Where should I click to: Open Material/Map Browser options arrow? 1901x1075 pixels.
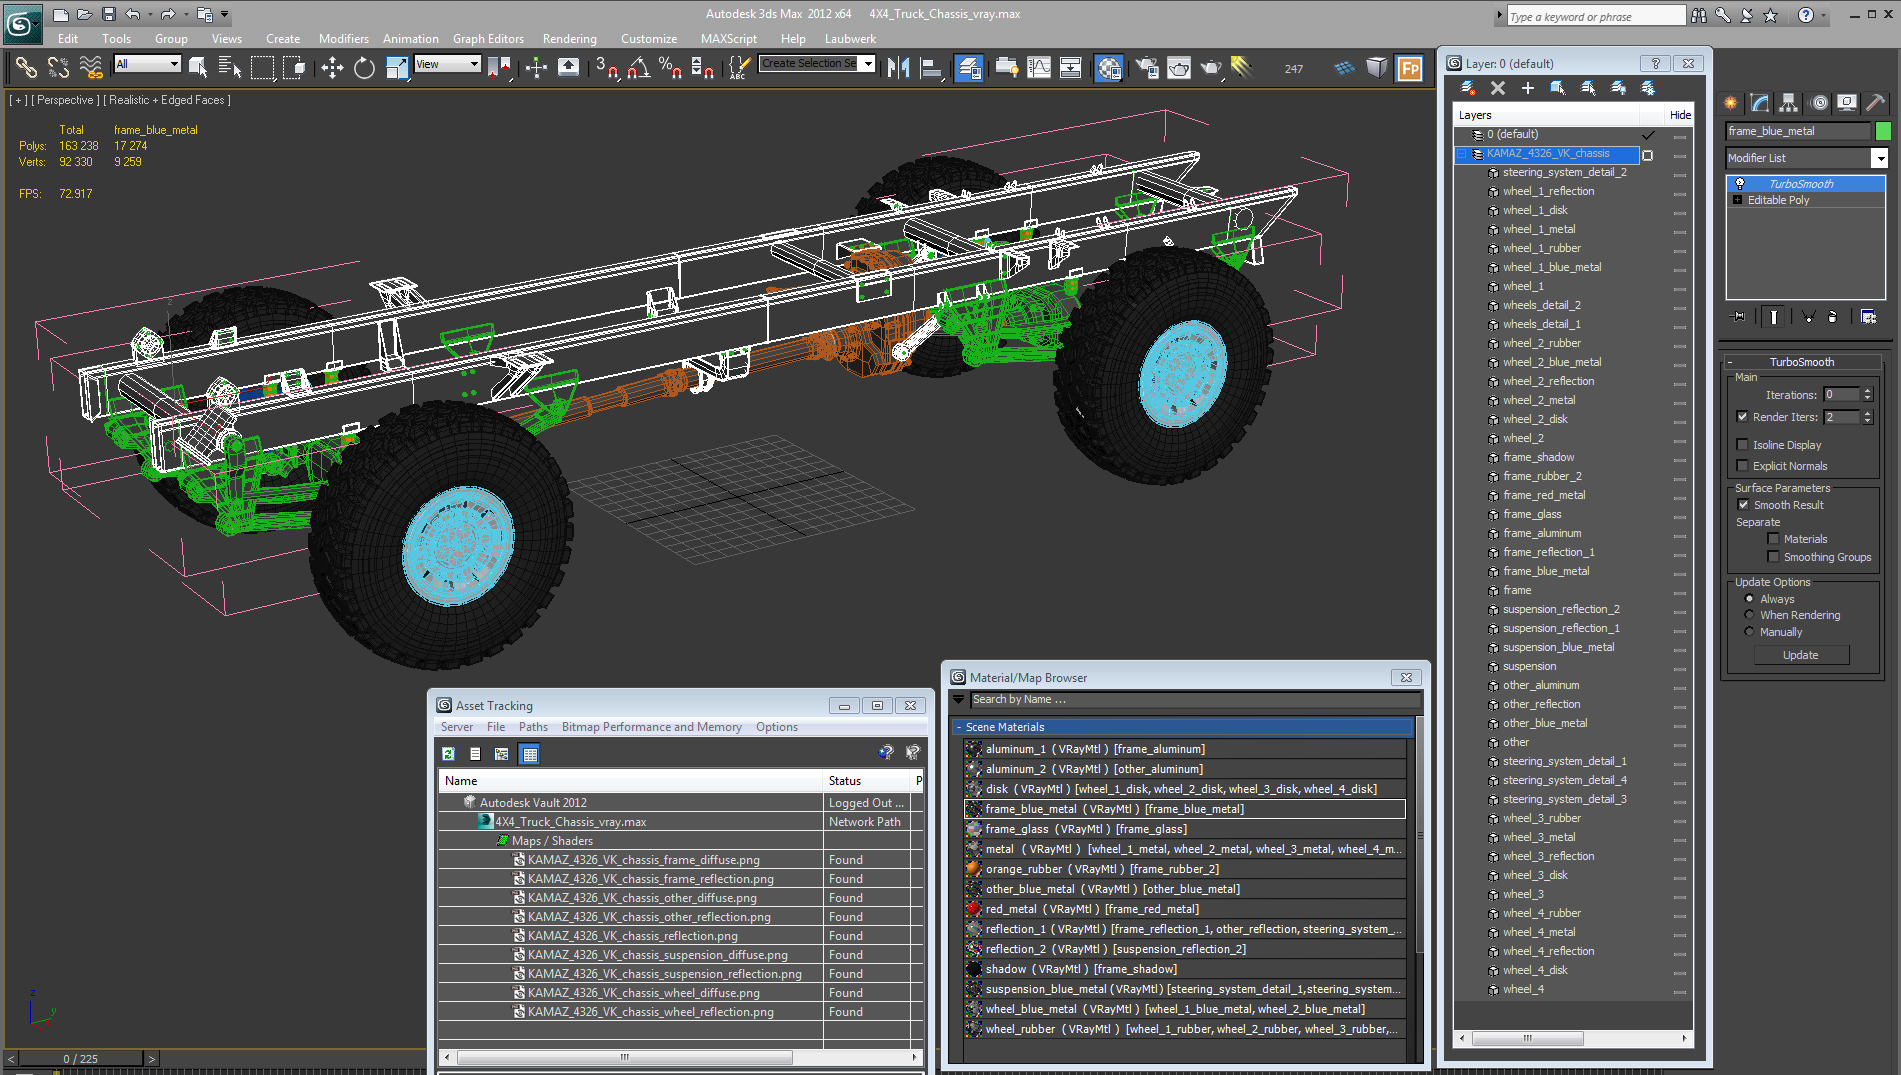click(959, 700)
